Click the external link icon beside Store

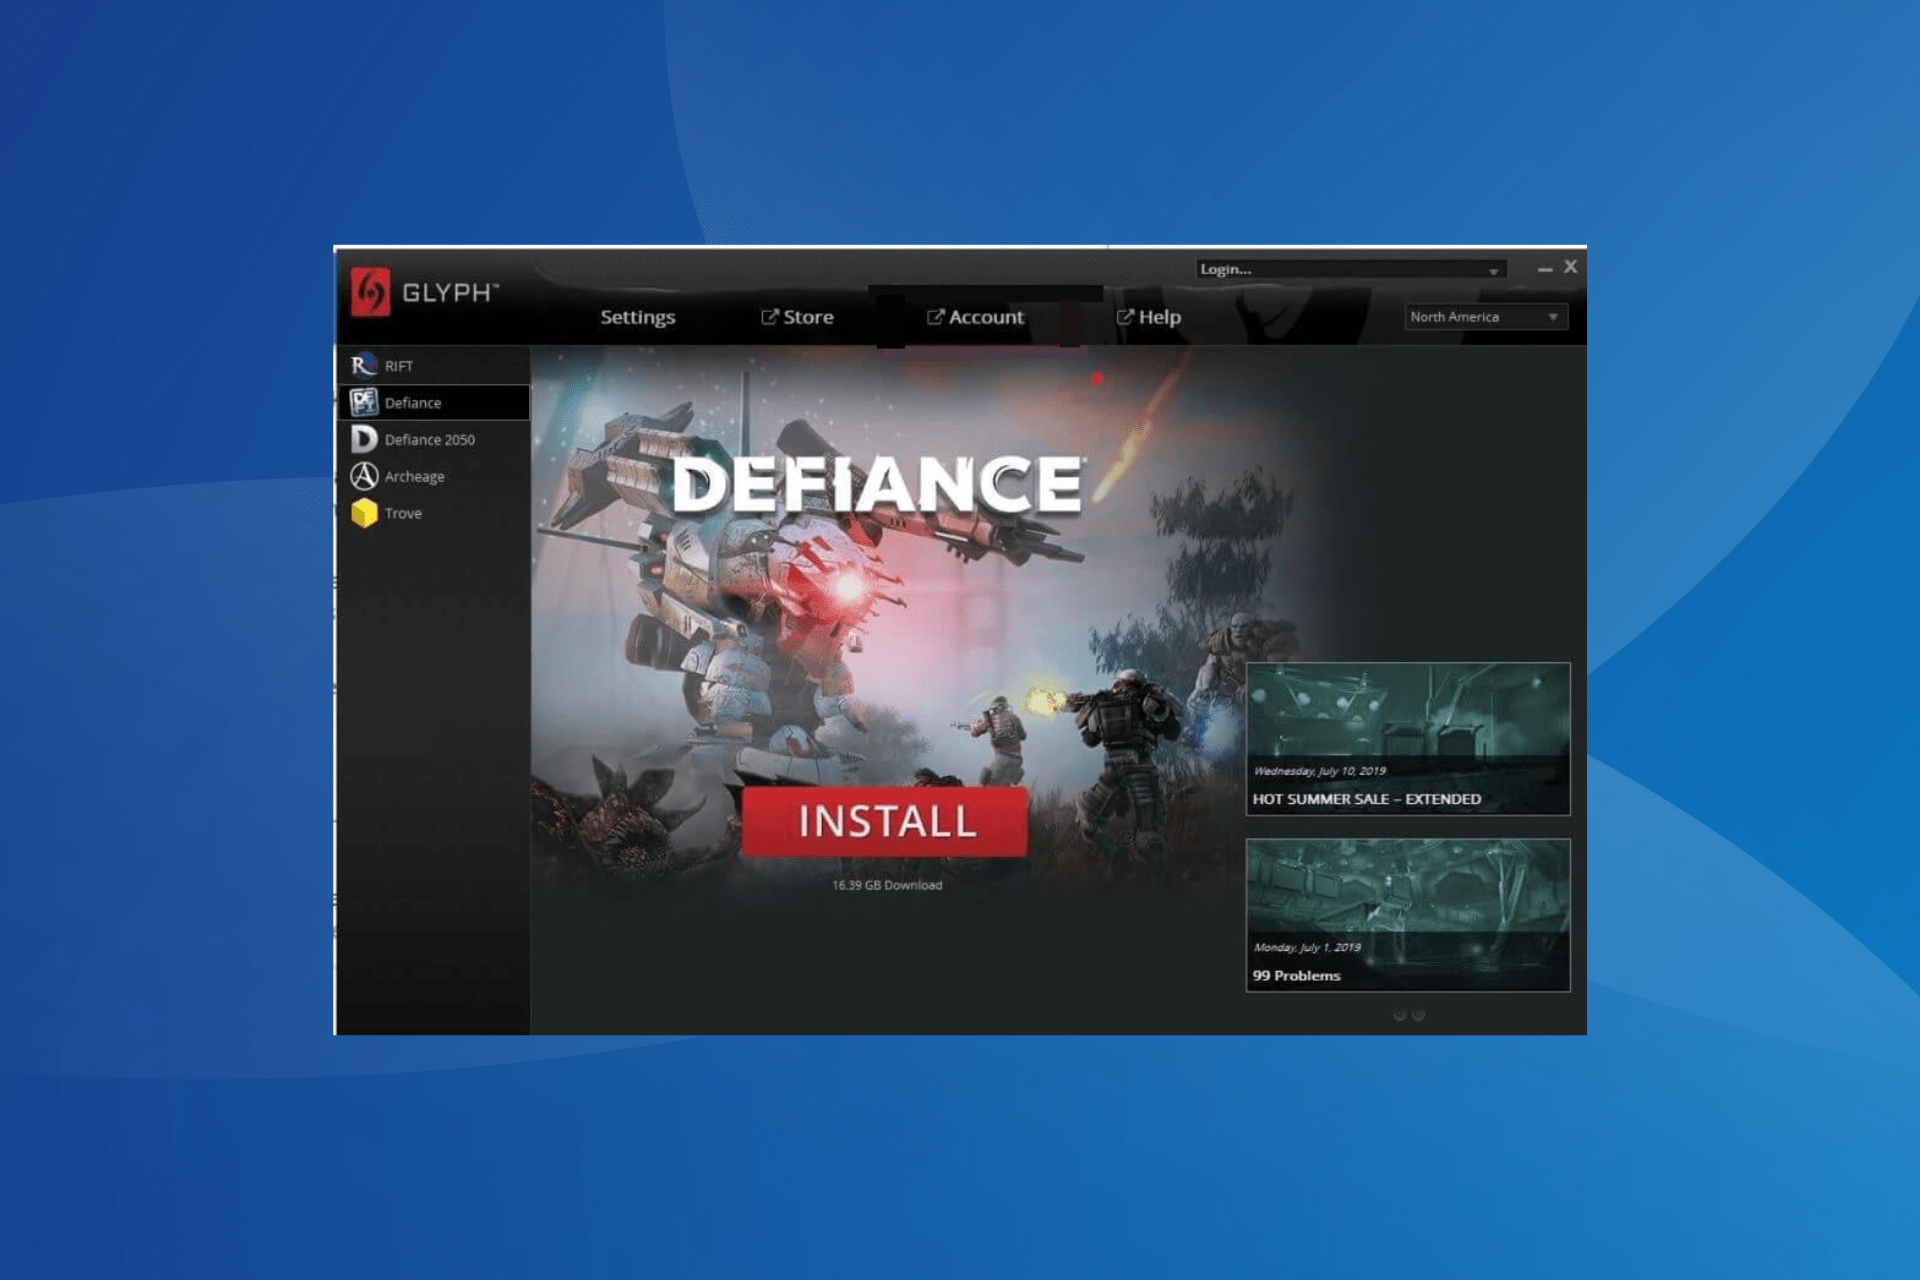(x=769, y=317)
